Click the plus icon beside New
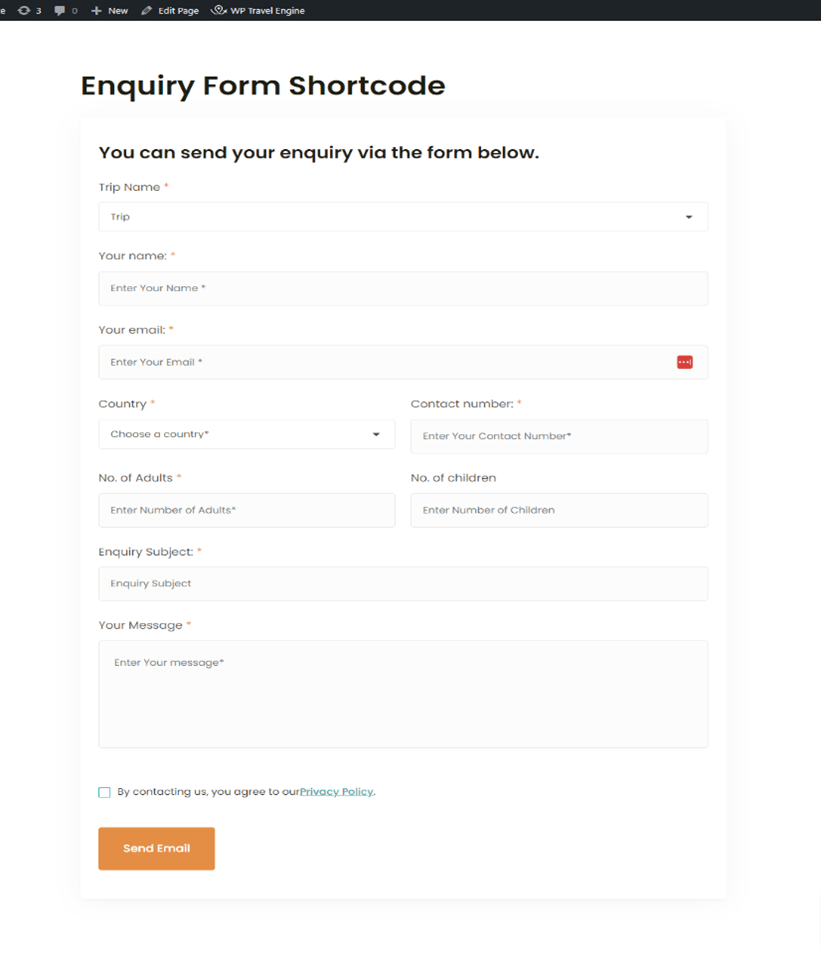 [x=96, y=10]
